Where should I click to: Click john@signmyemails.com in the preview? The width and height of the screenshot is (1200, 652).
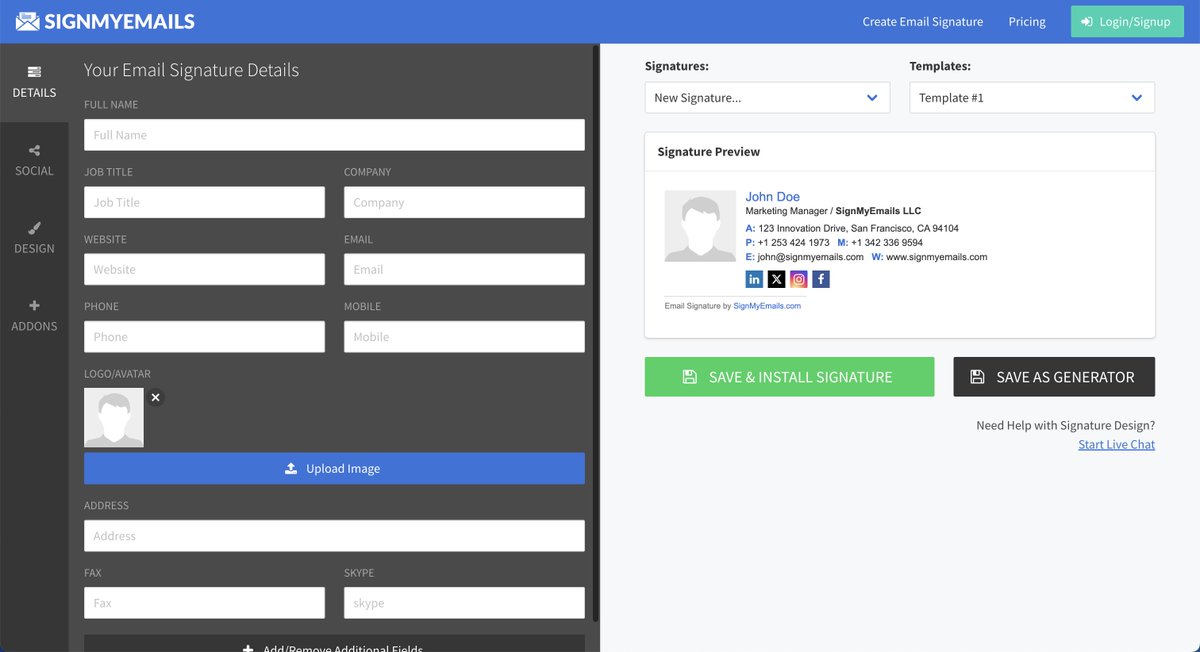810,257
